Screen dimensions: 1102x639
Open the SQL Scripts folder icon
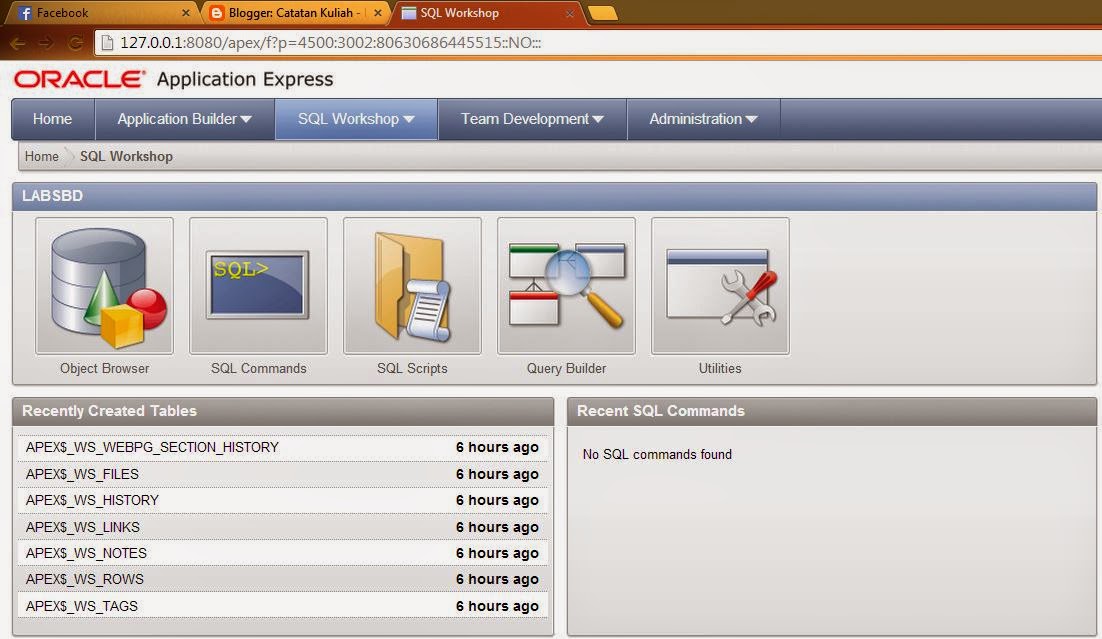pyautogui.click(x=412, y=285)
